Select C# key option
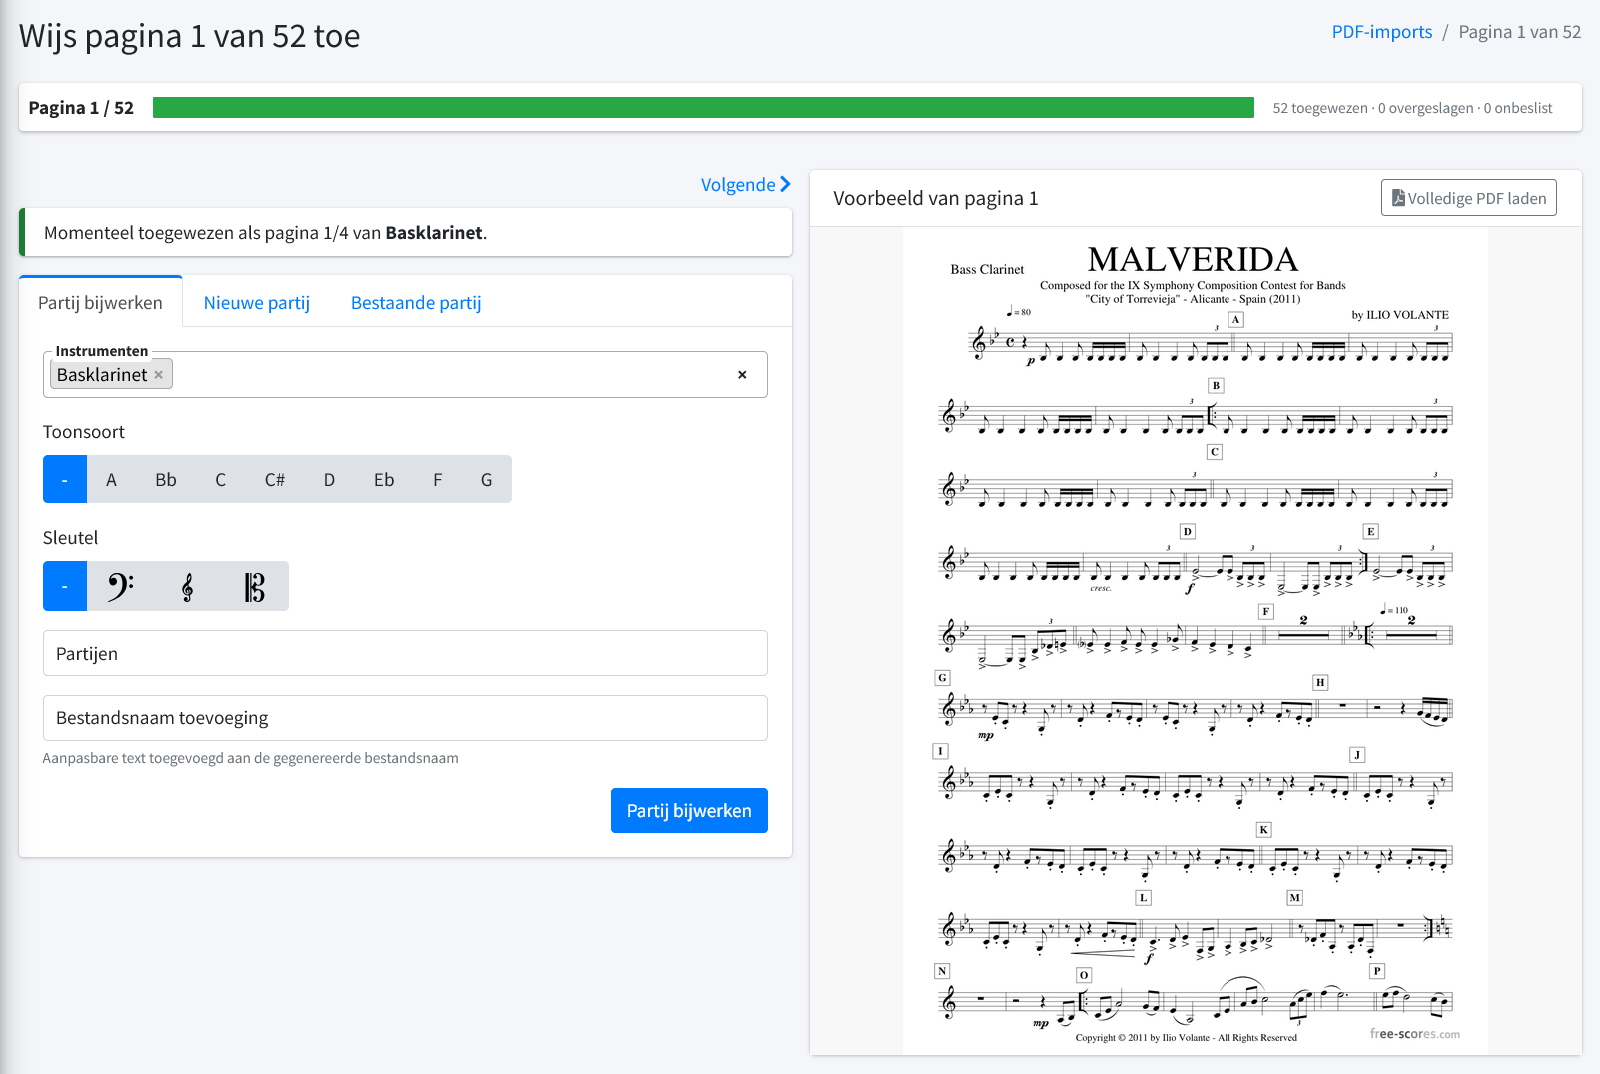 [275, 480]
